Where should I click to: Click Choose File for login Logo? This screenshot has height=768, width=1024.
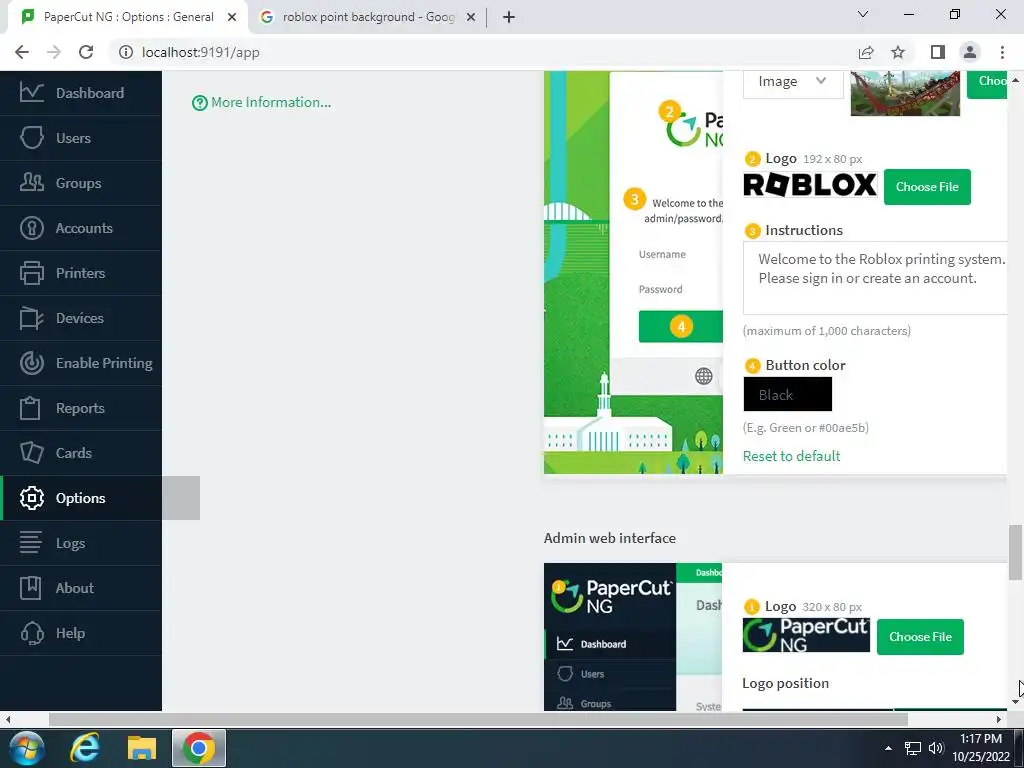(927, 187)
